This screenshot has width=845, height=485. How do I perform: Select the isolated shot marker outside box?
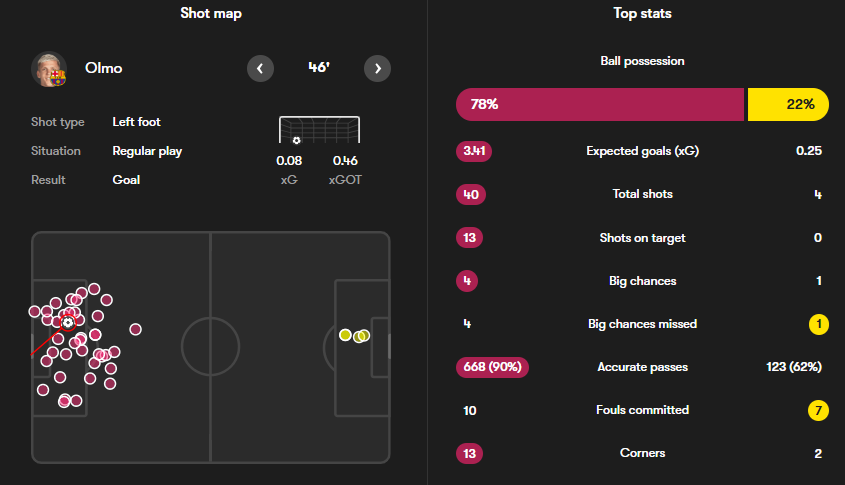135,329
